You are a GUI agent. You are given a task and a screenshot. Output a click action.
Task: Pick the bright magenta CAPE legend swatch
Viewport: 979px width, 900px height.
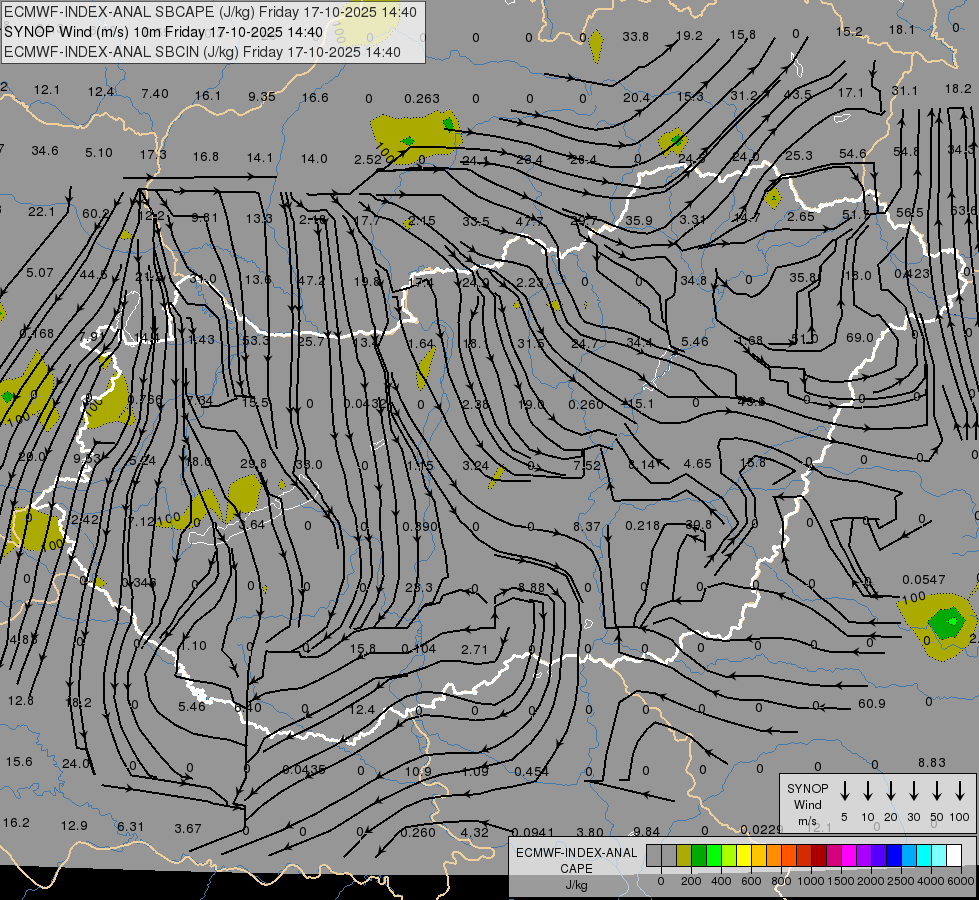[849, 856]
